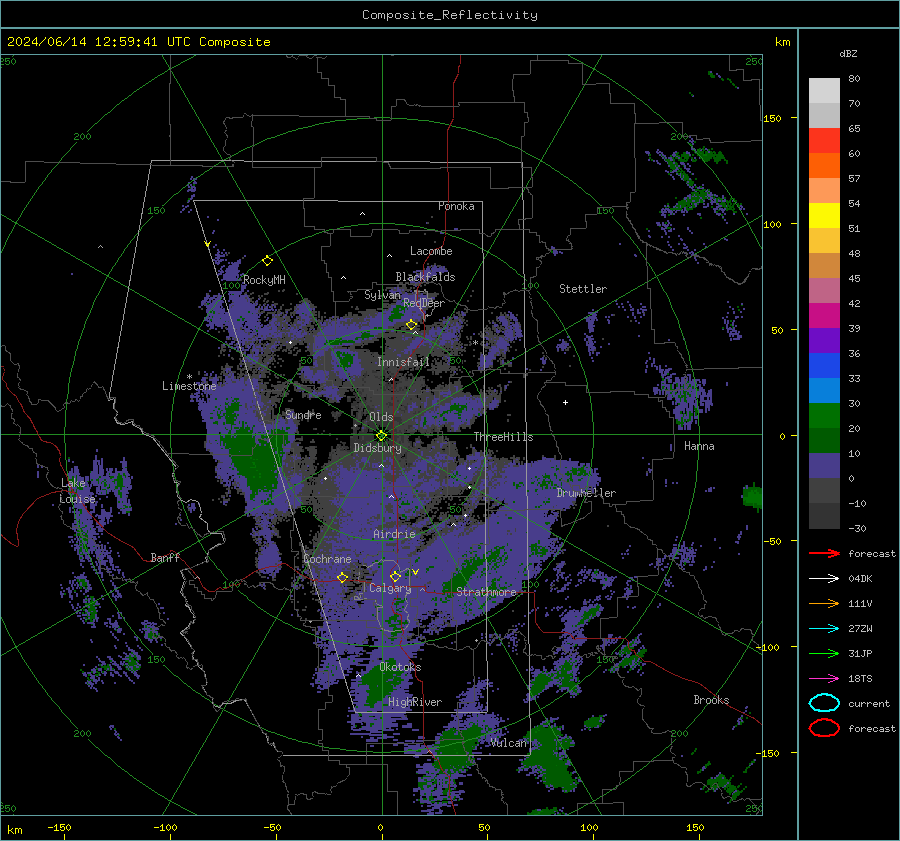Click the Hanna label
The height and width of the screenshot is (841, 900).
[699, 446]
